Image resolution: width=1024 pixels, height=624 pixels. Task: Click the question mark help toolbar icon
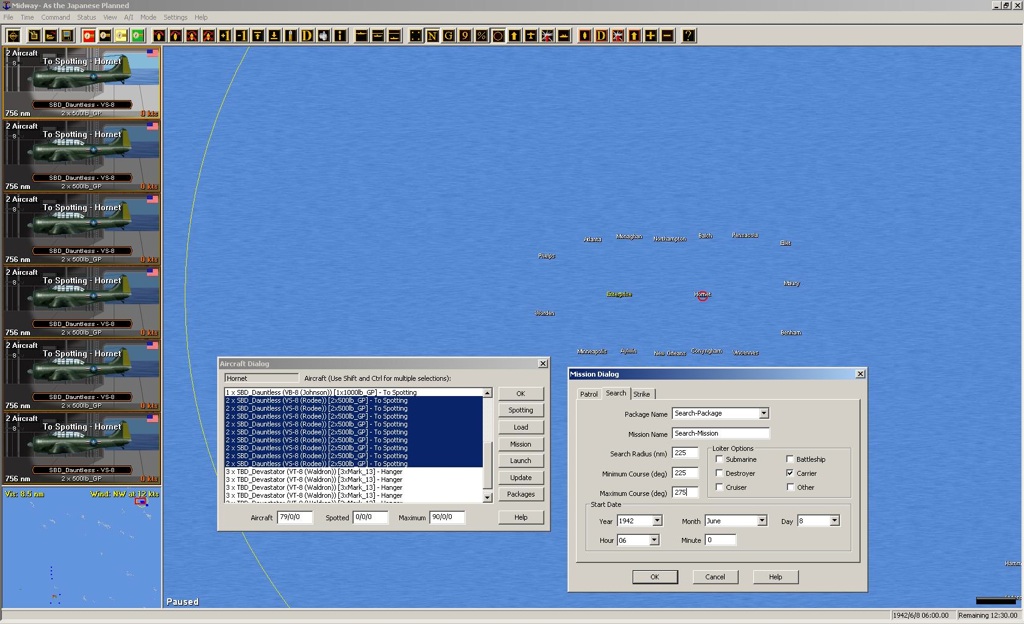(x=689, y=36)
